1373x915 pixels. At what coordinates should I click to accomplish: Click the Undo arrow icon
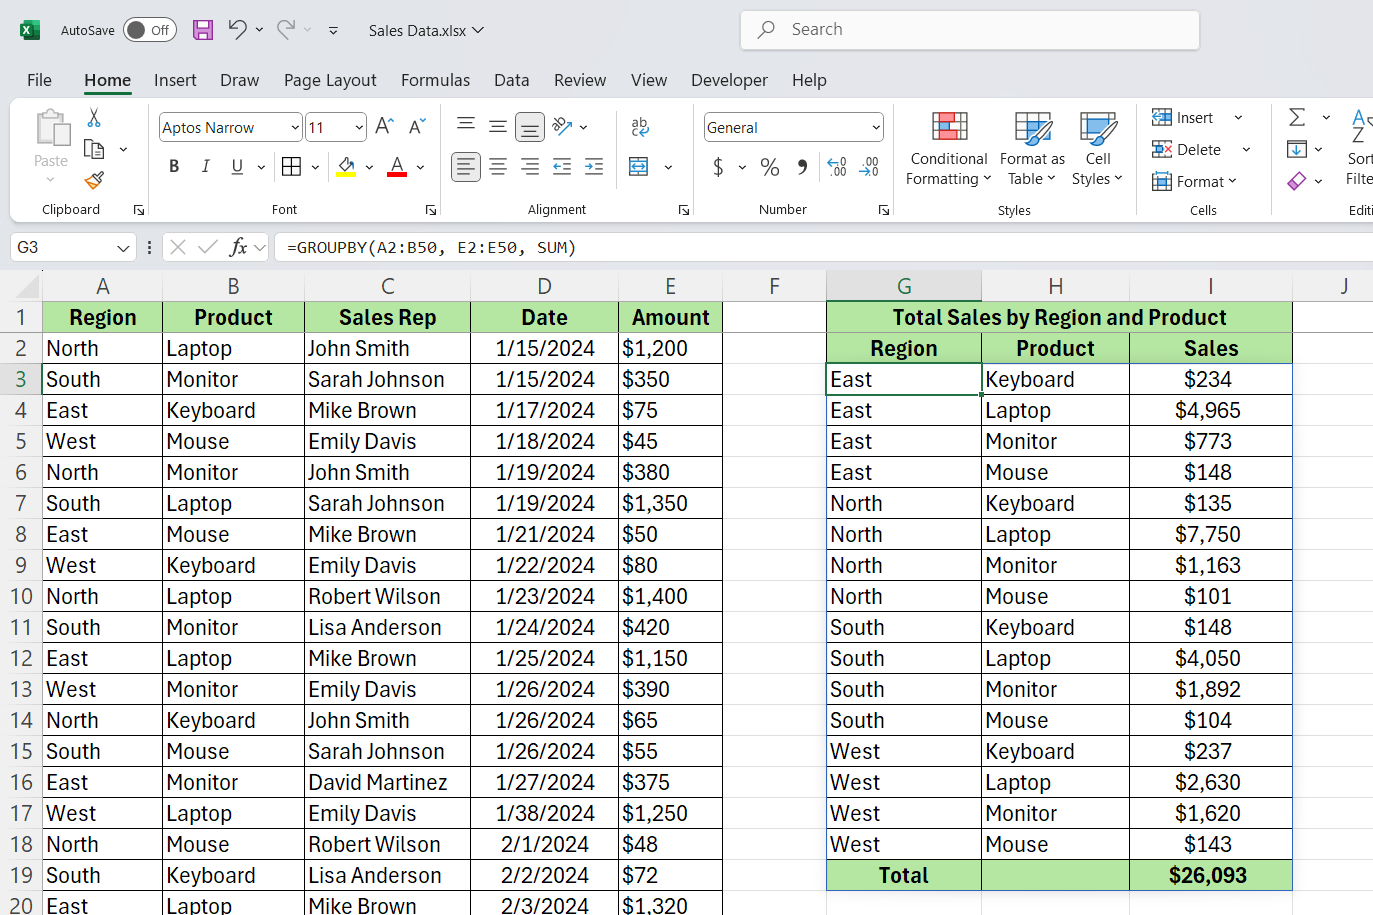click(x=237, y=30)
